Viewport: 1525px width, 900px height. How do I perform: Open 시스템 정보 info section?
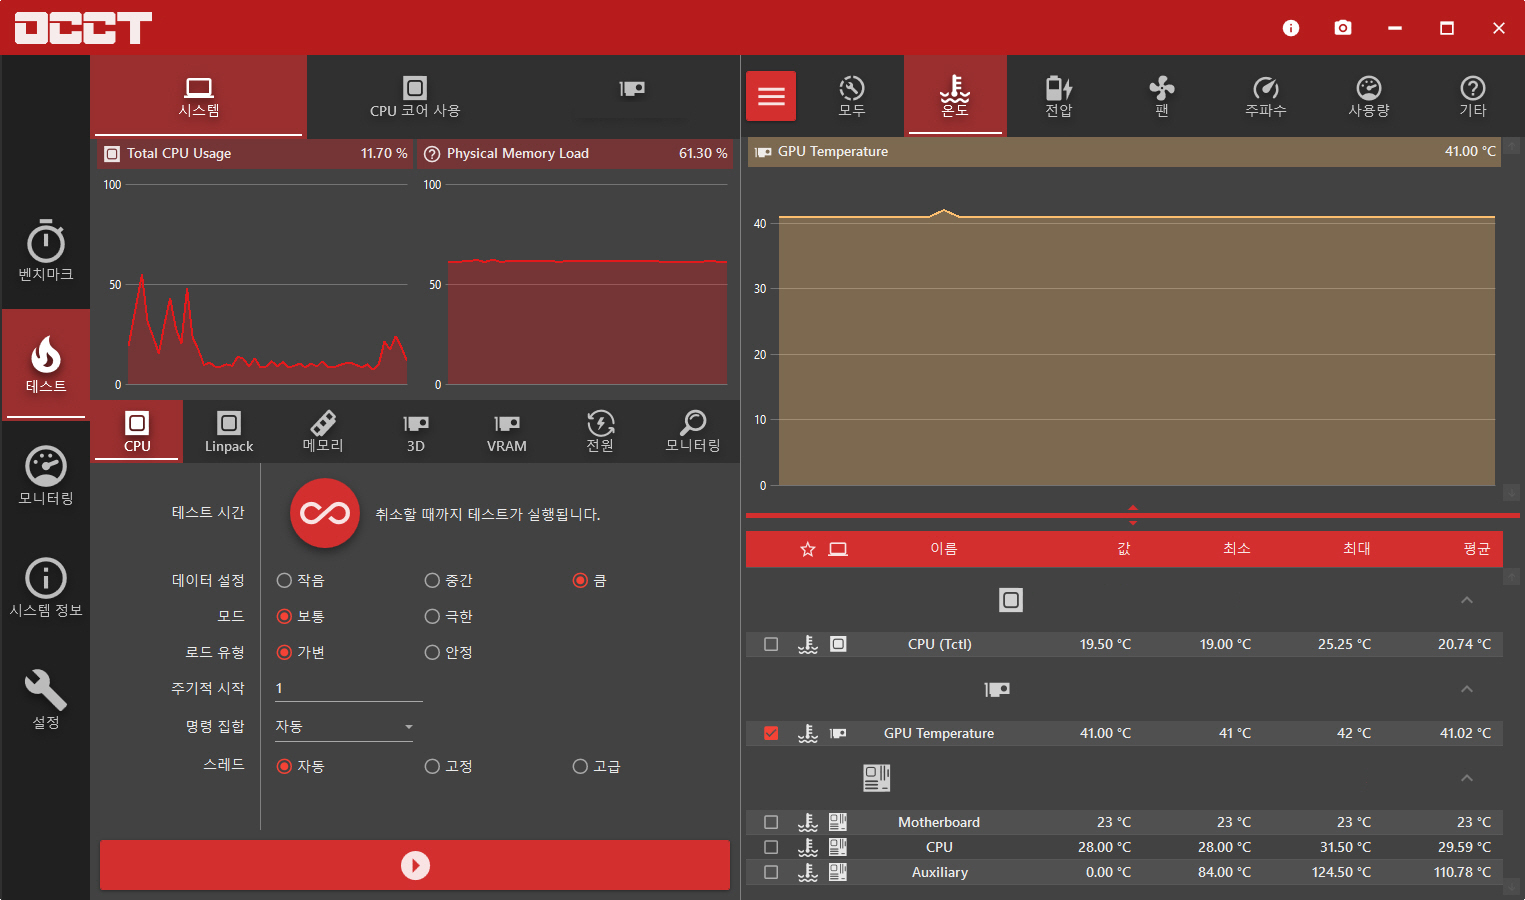click(46, 588)
